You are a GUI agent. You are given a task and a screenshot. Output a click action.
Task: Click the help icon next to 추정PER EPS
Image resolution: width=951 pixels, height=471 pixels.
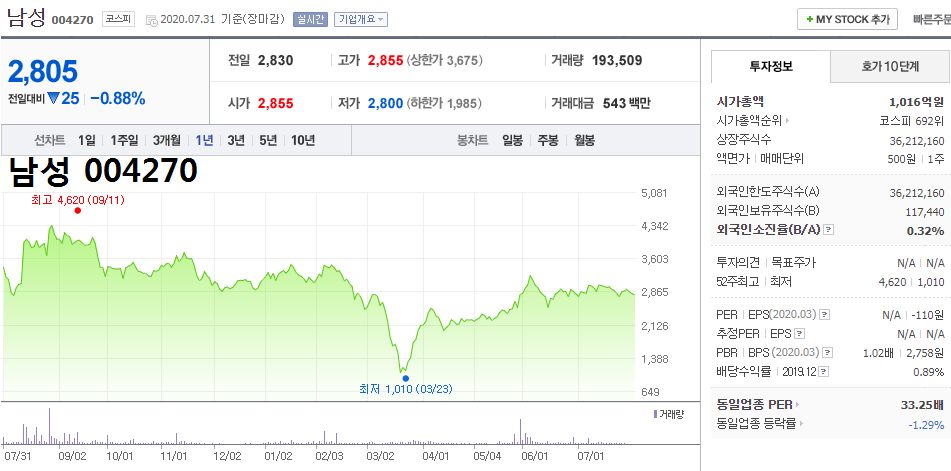pyautogui.click(x=800, y=333)
